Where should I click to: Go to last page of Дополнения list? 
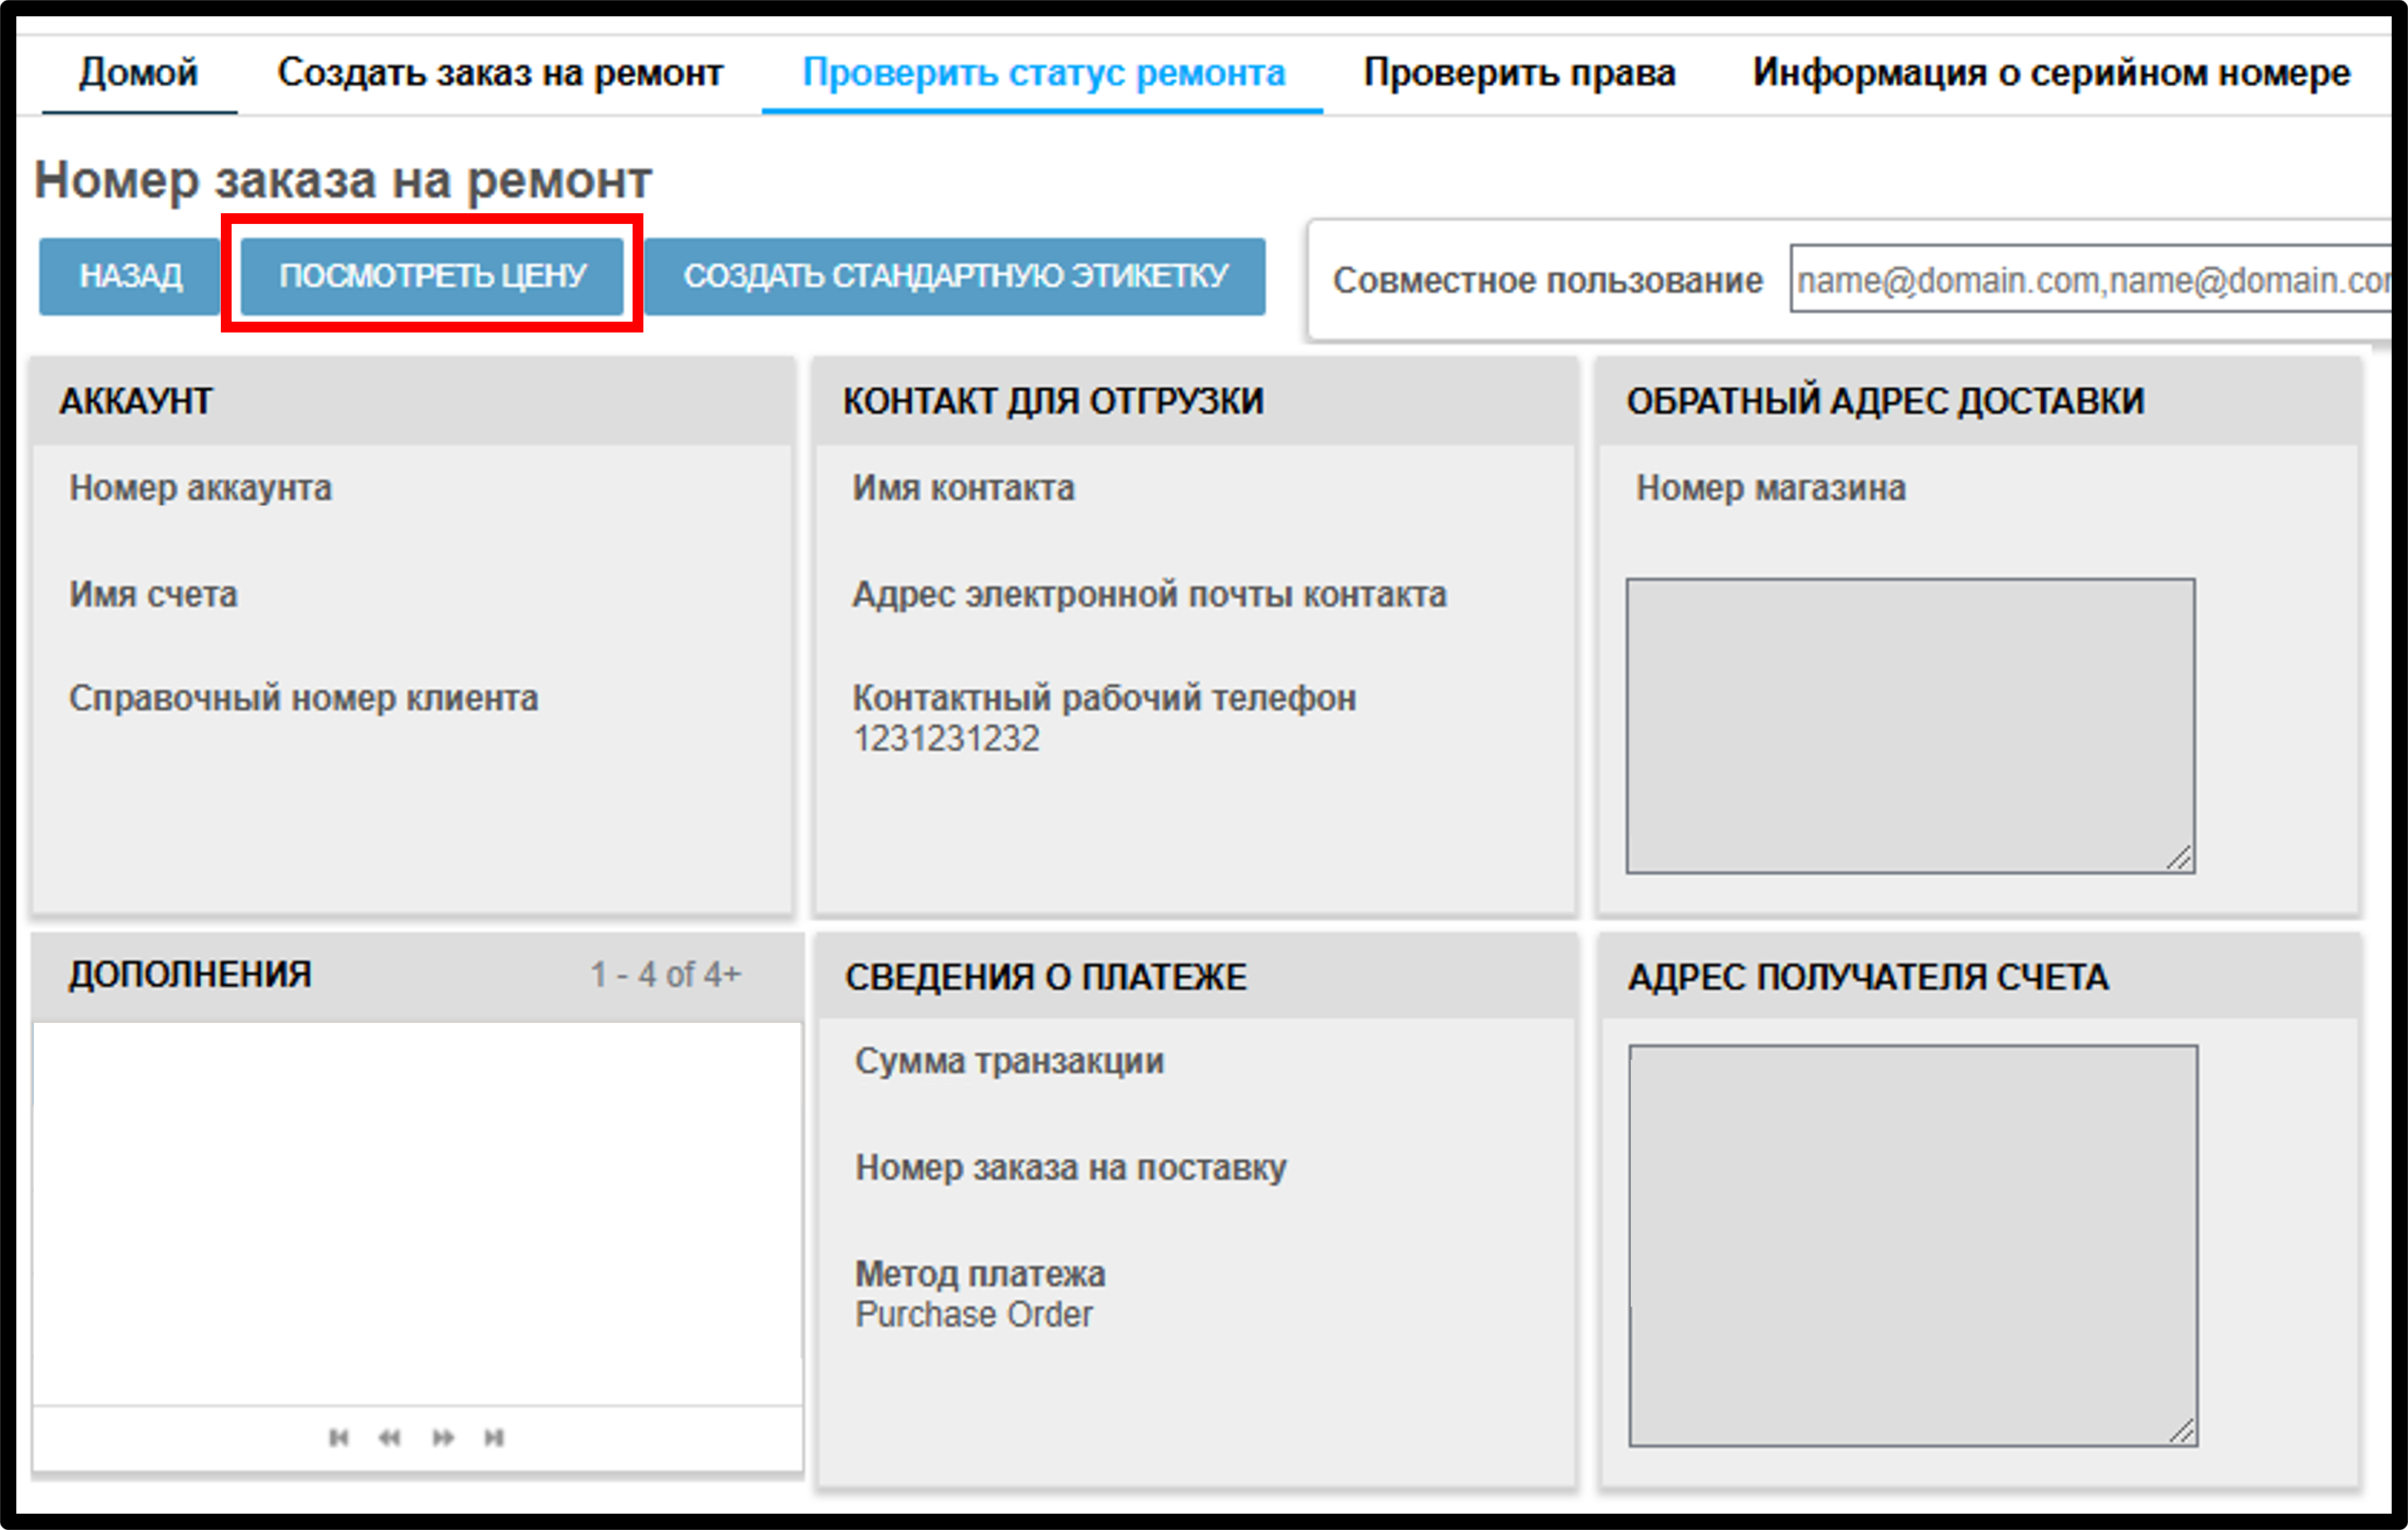pyautogui.click(x=494, y=1437)
